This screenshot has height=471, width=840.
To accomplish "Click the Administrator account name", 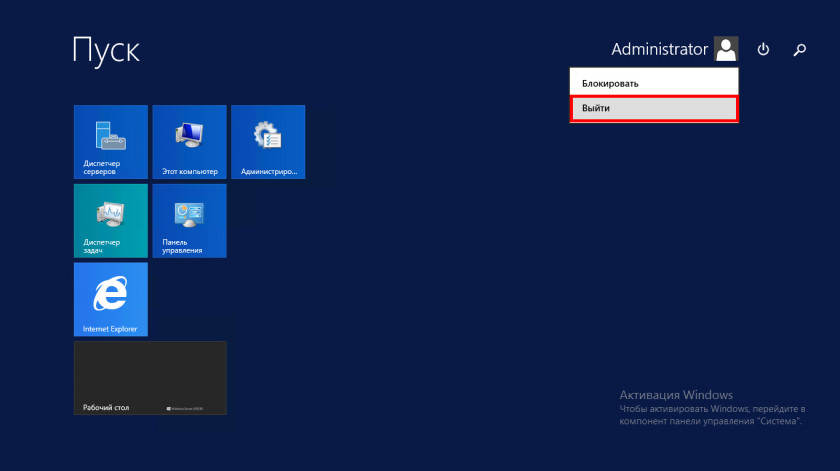I will (659, 49).
